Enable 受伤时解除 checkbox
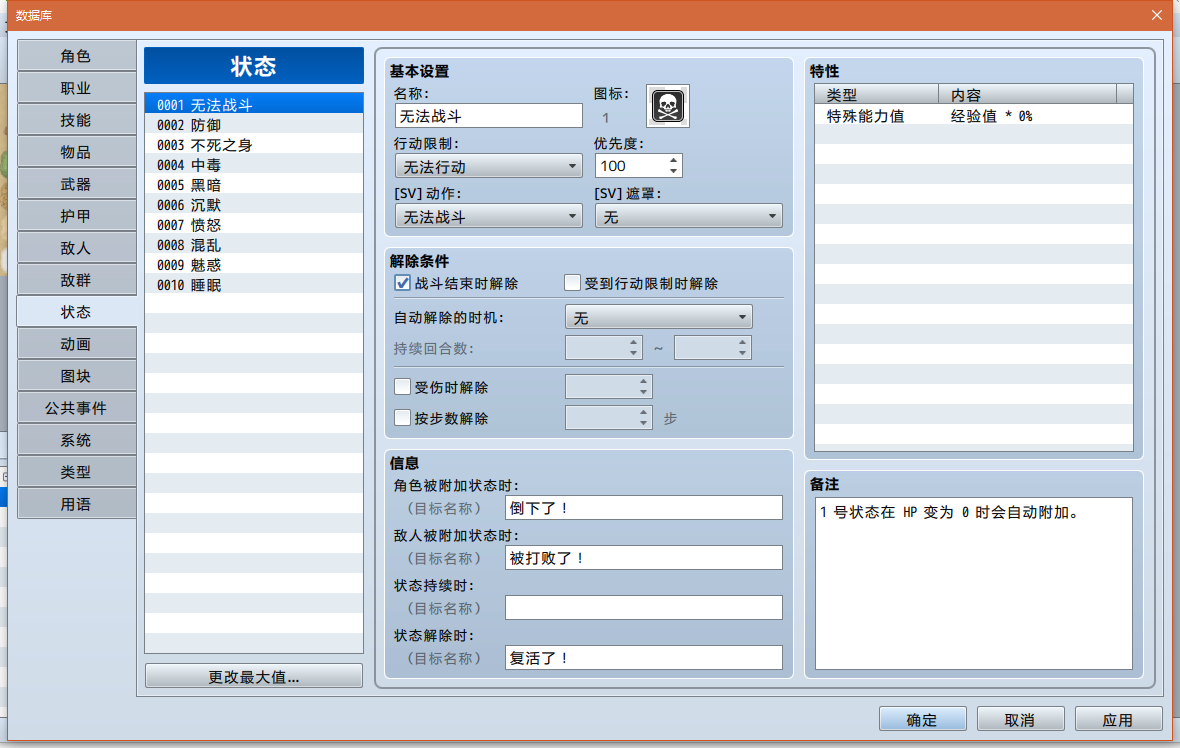Screen dimensions: 1180x748 click(403, 387)
